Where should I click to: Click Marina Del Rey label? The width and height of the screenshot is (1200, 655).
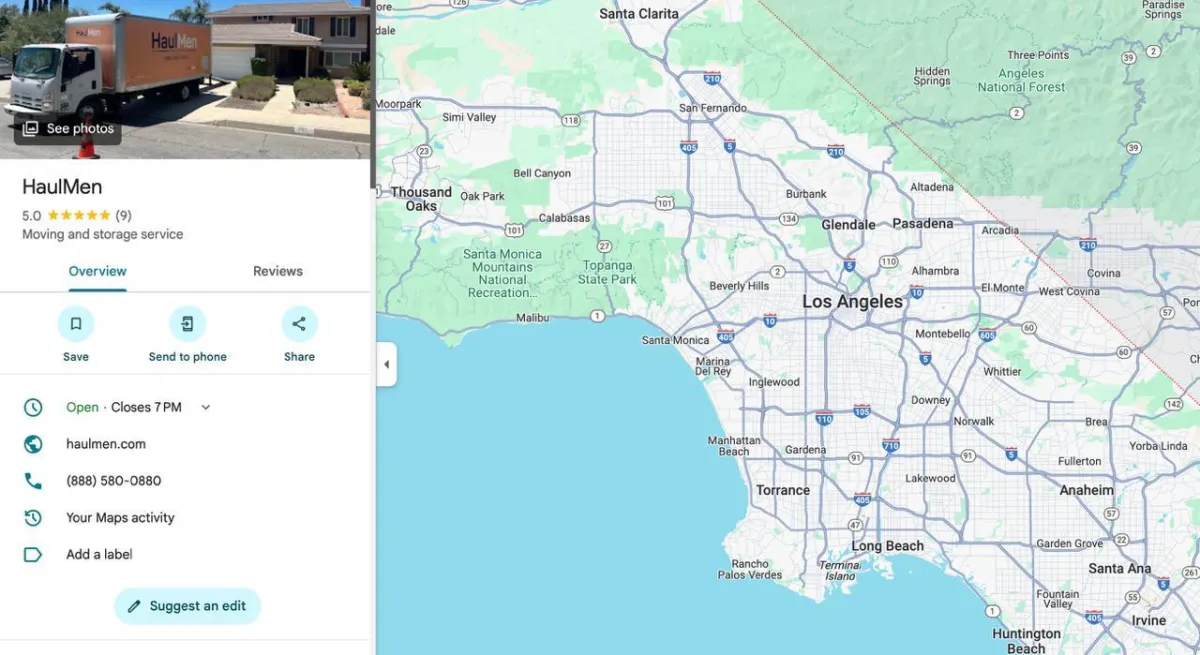click(x=713, y=366)
